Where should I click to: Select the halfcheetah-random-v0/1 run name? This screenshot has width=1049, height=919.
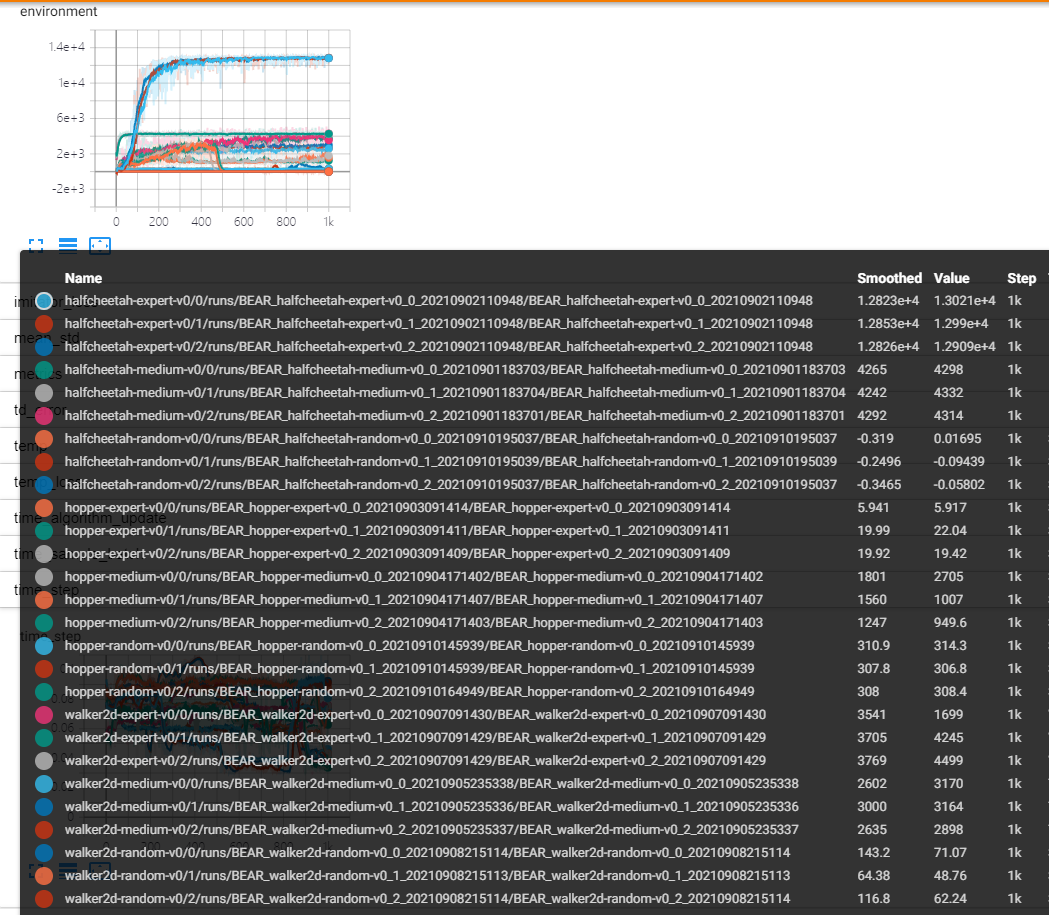pyautogui.click(x=450, y=462)
